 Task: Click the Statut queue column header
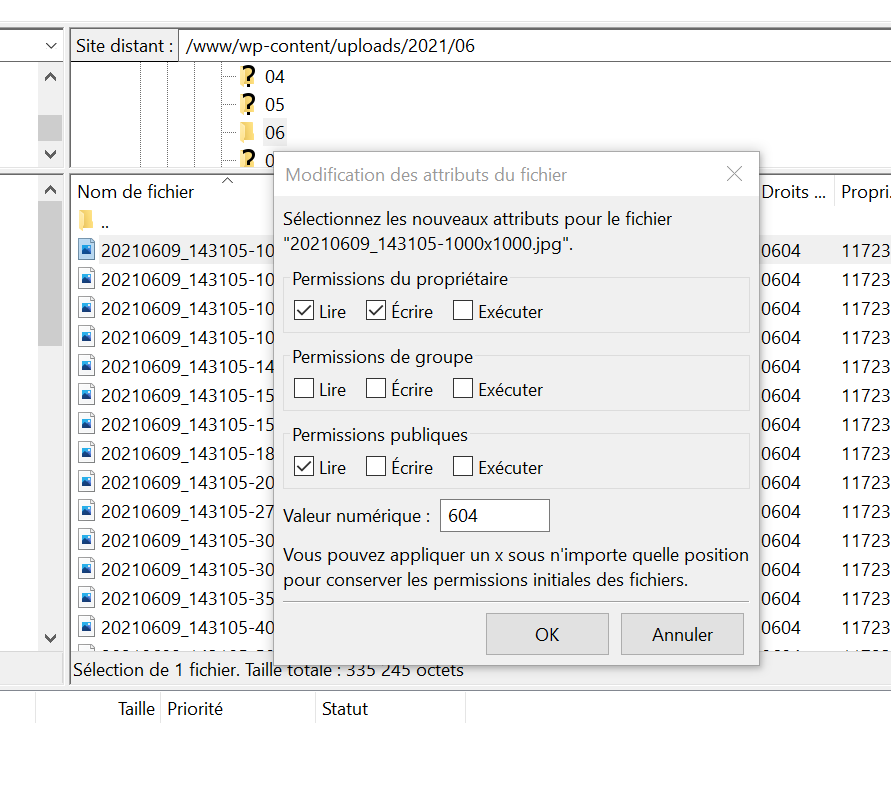pos(345,709)
